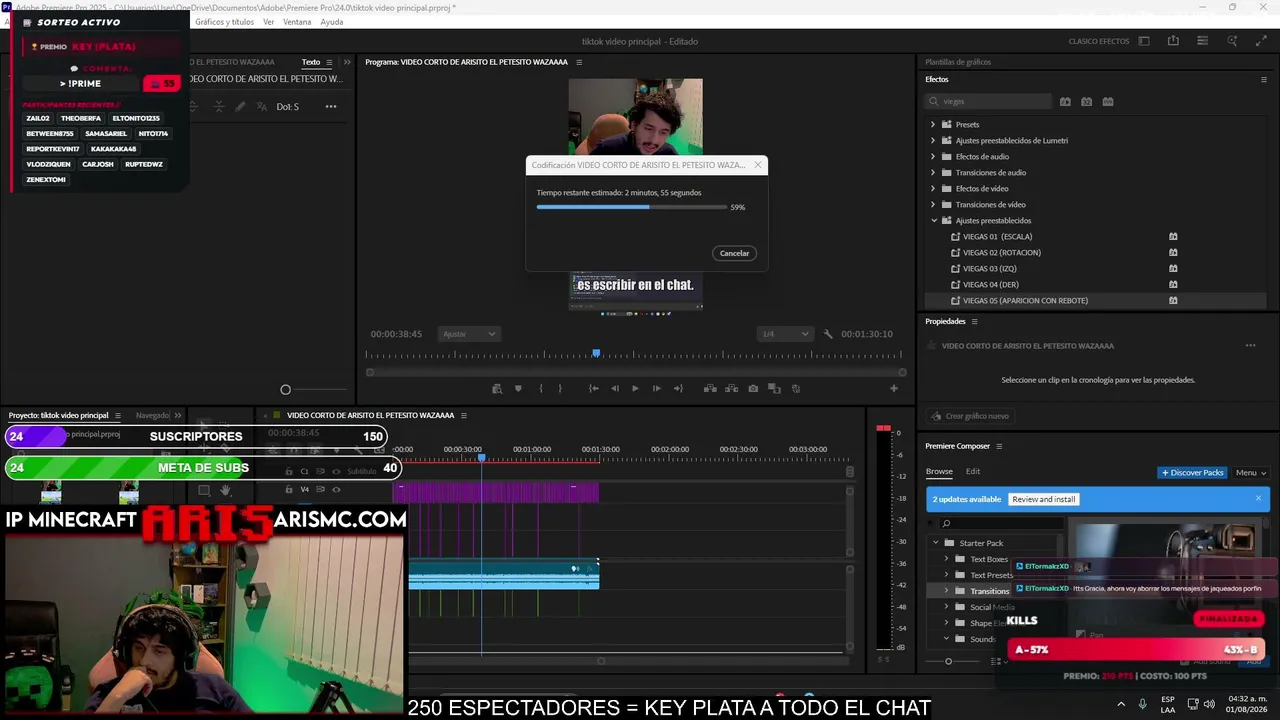The height and width of the screenshot is (720, 1280).
Task: Filter effects by 32-bit color icon
Action: coord(1086,102)
